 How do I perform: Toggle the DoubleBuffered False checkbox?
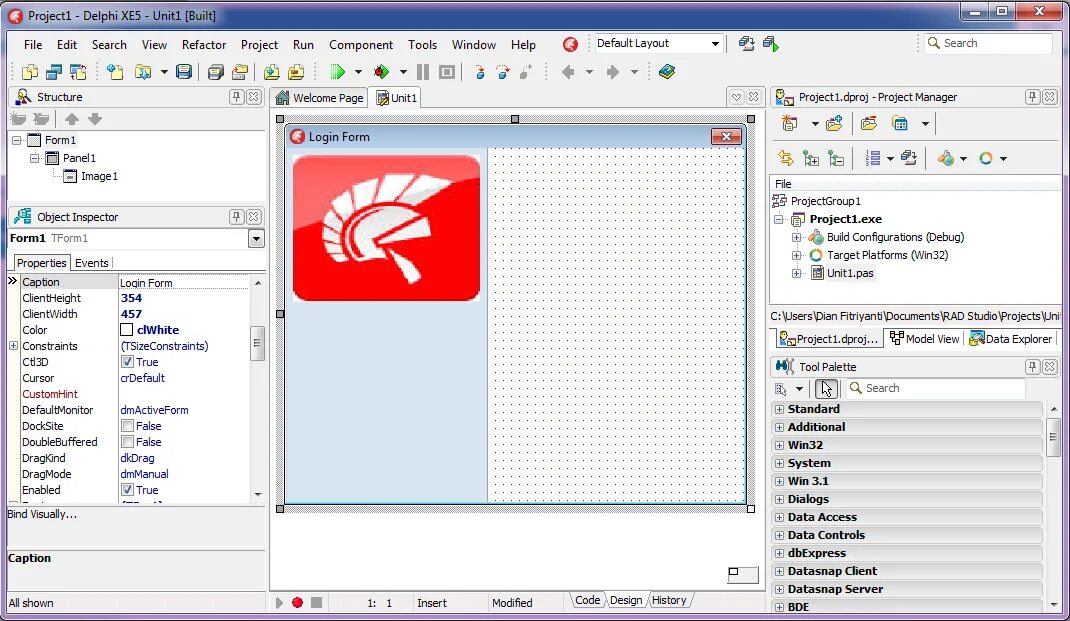click(x=127, y=442)
